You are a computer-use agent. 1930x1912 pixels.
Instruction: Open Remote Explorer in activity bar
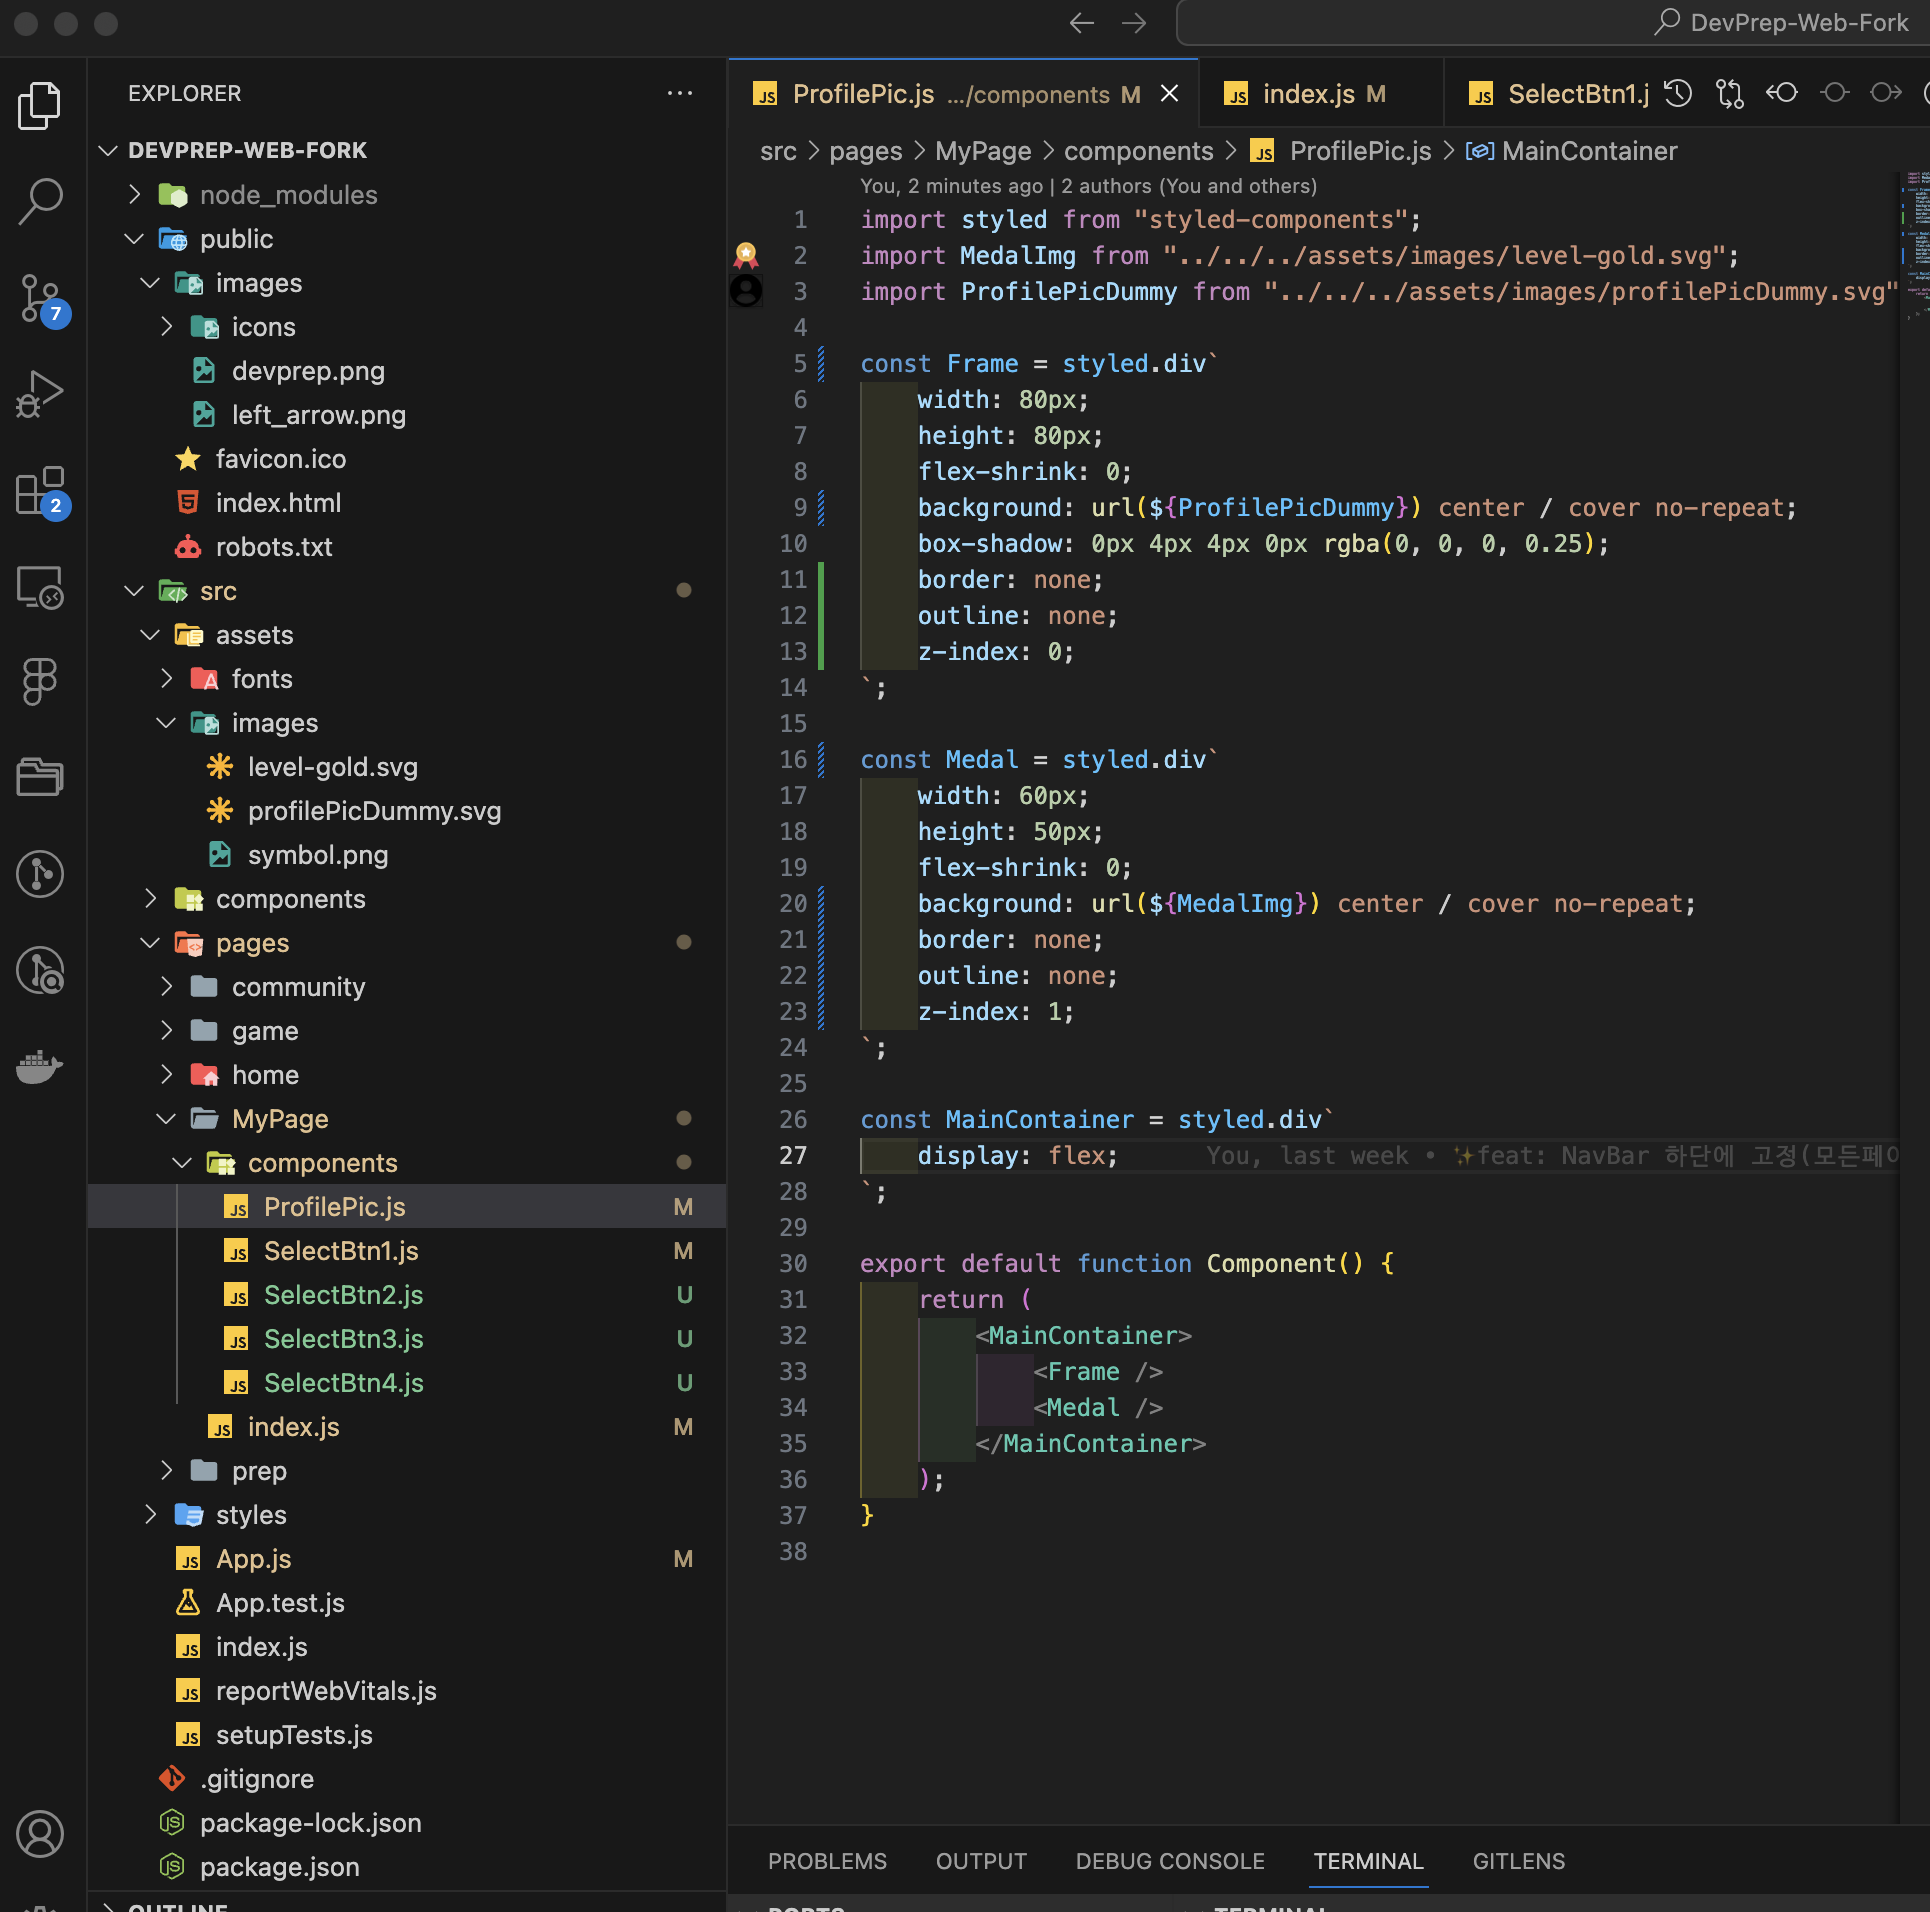point(40,587)
